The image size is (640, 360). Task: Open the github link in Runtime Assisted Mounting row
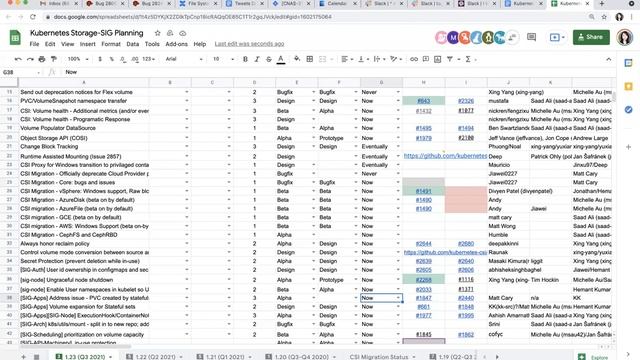445,156
